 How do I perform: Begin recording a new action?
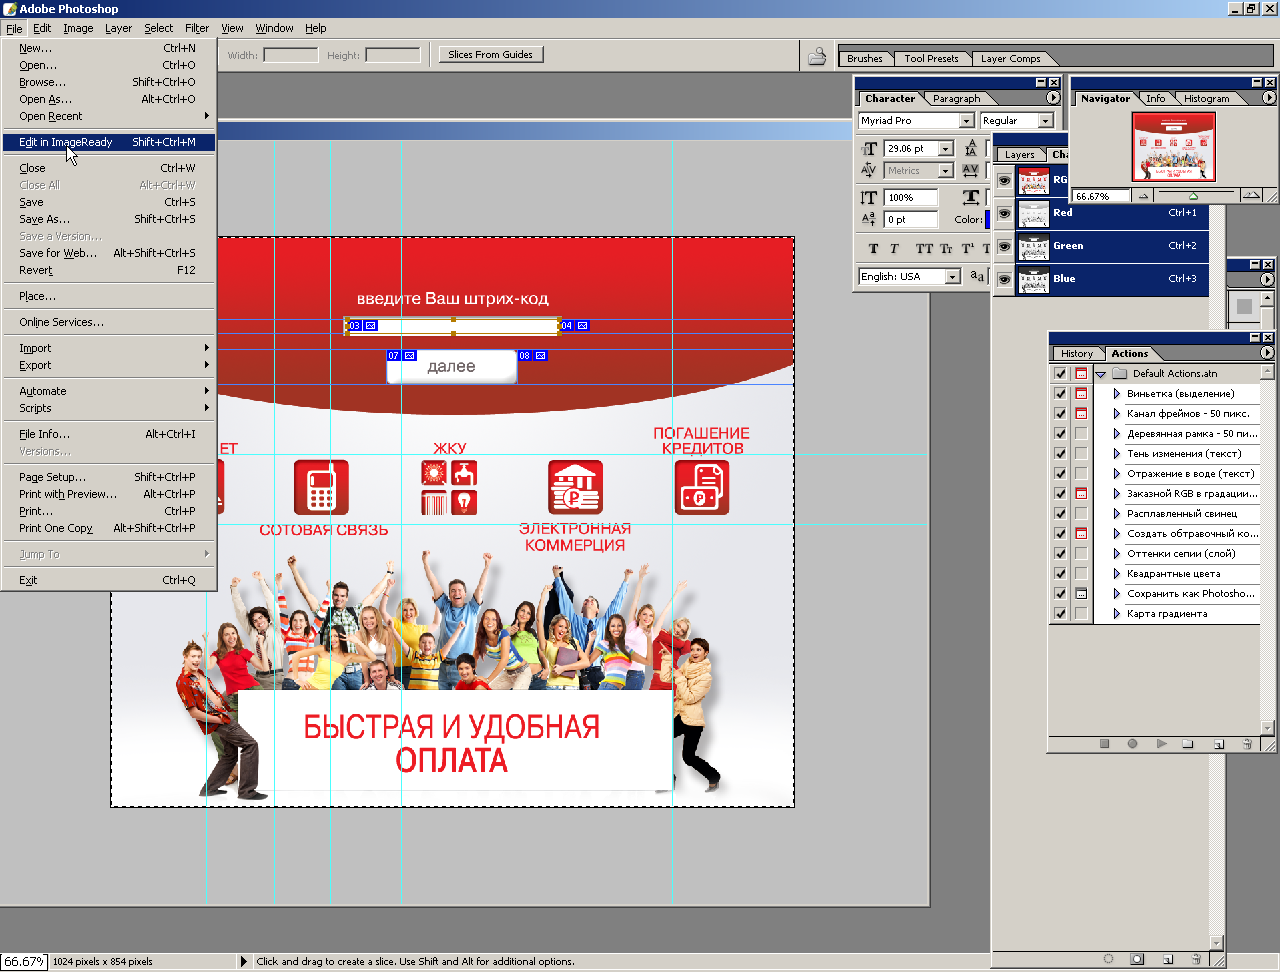tap(1133, 744)
